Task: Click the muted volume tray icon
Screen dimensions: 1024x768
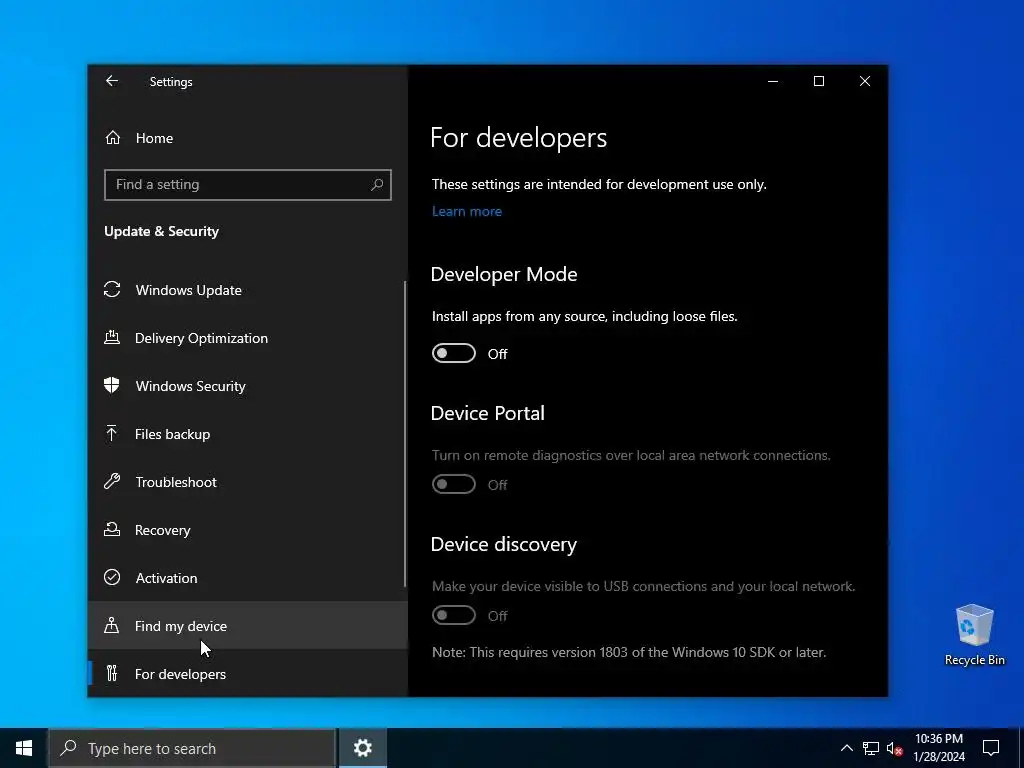Action: (x=895, y=748)
